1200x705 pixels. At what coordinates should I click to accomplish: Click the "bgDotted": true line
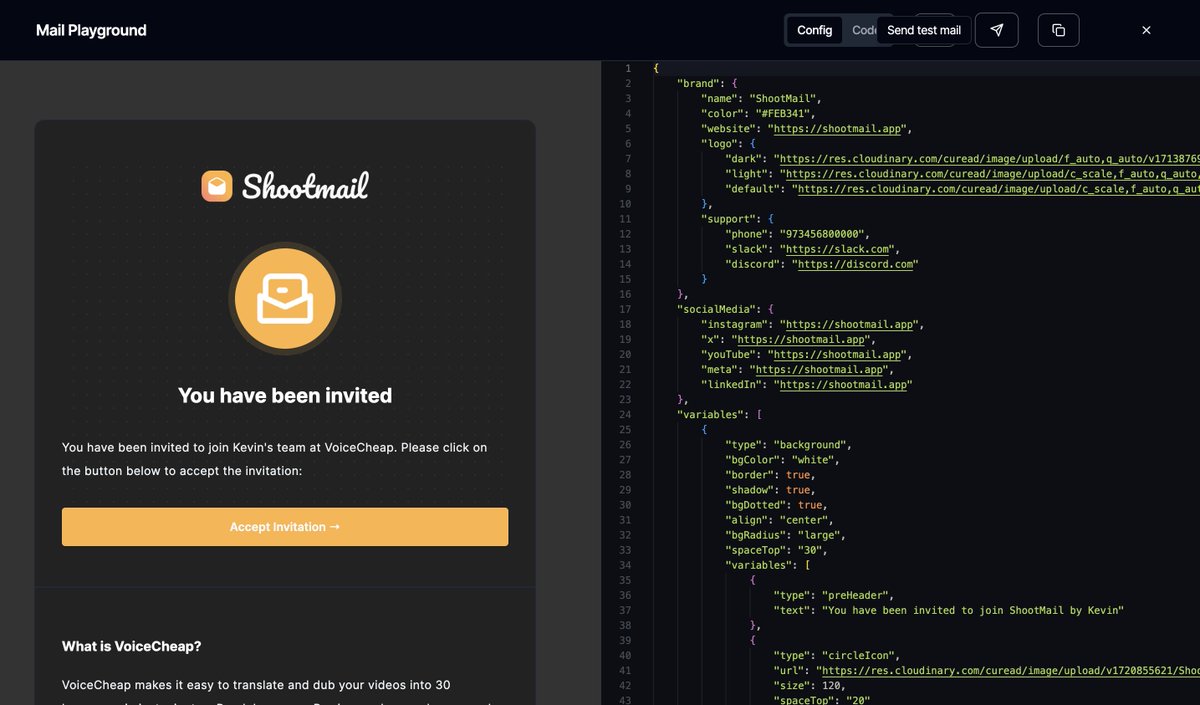pos(777,504)
